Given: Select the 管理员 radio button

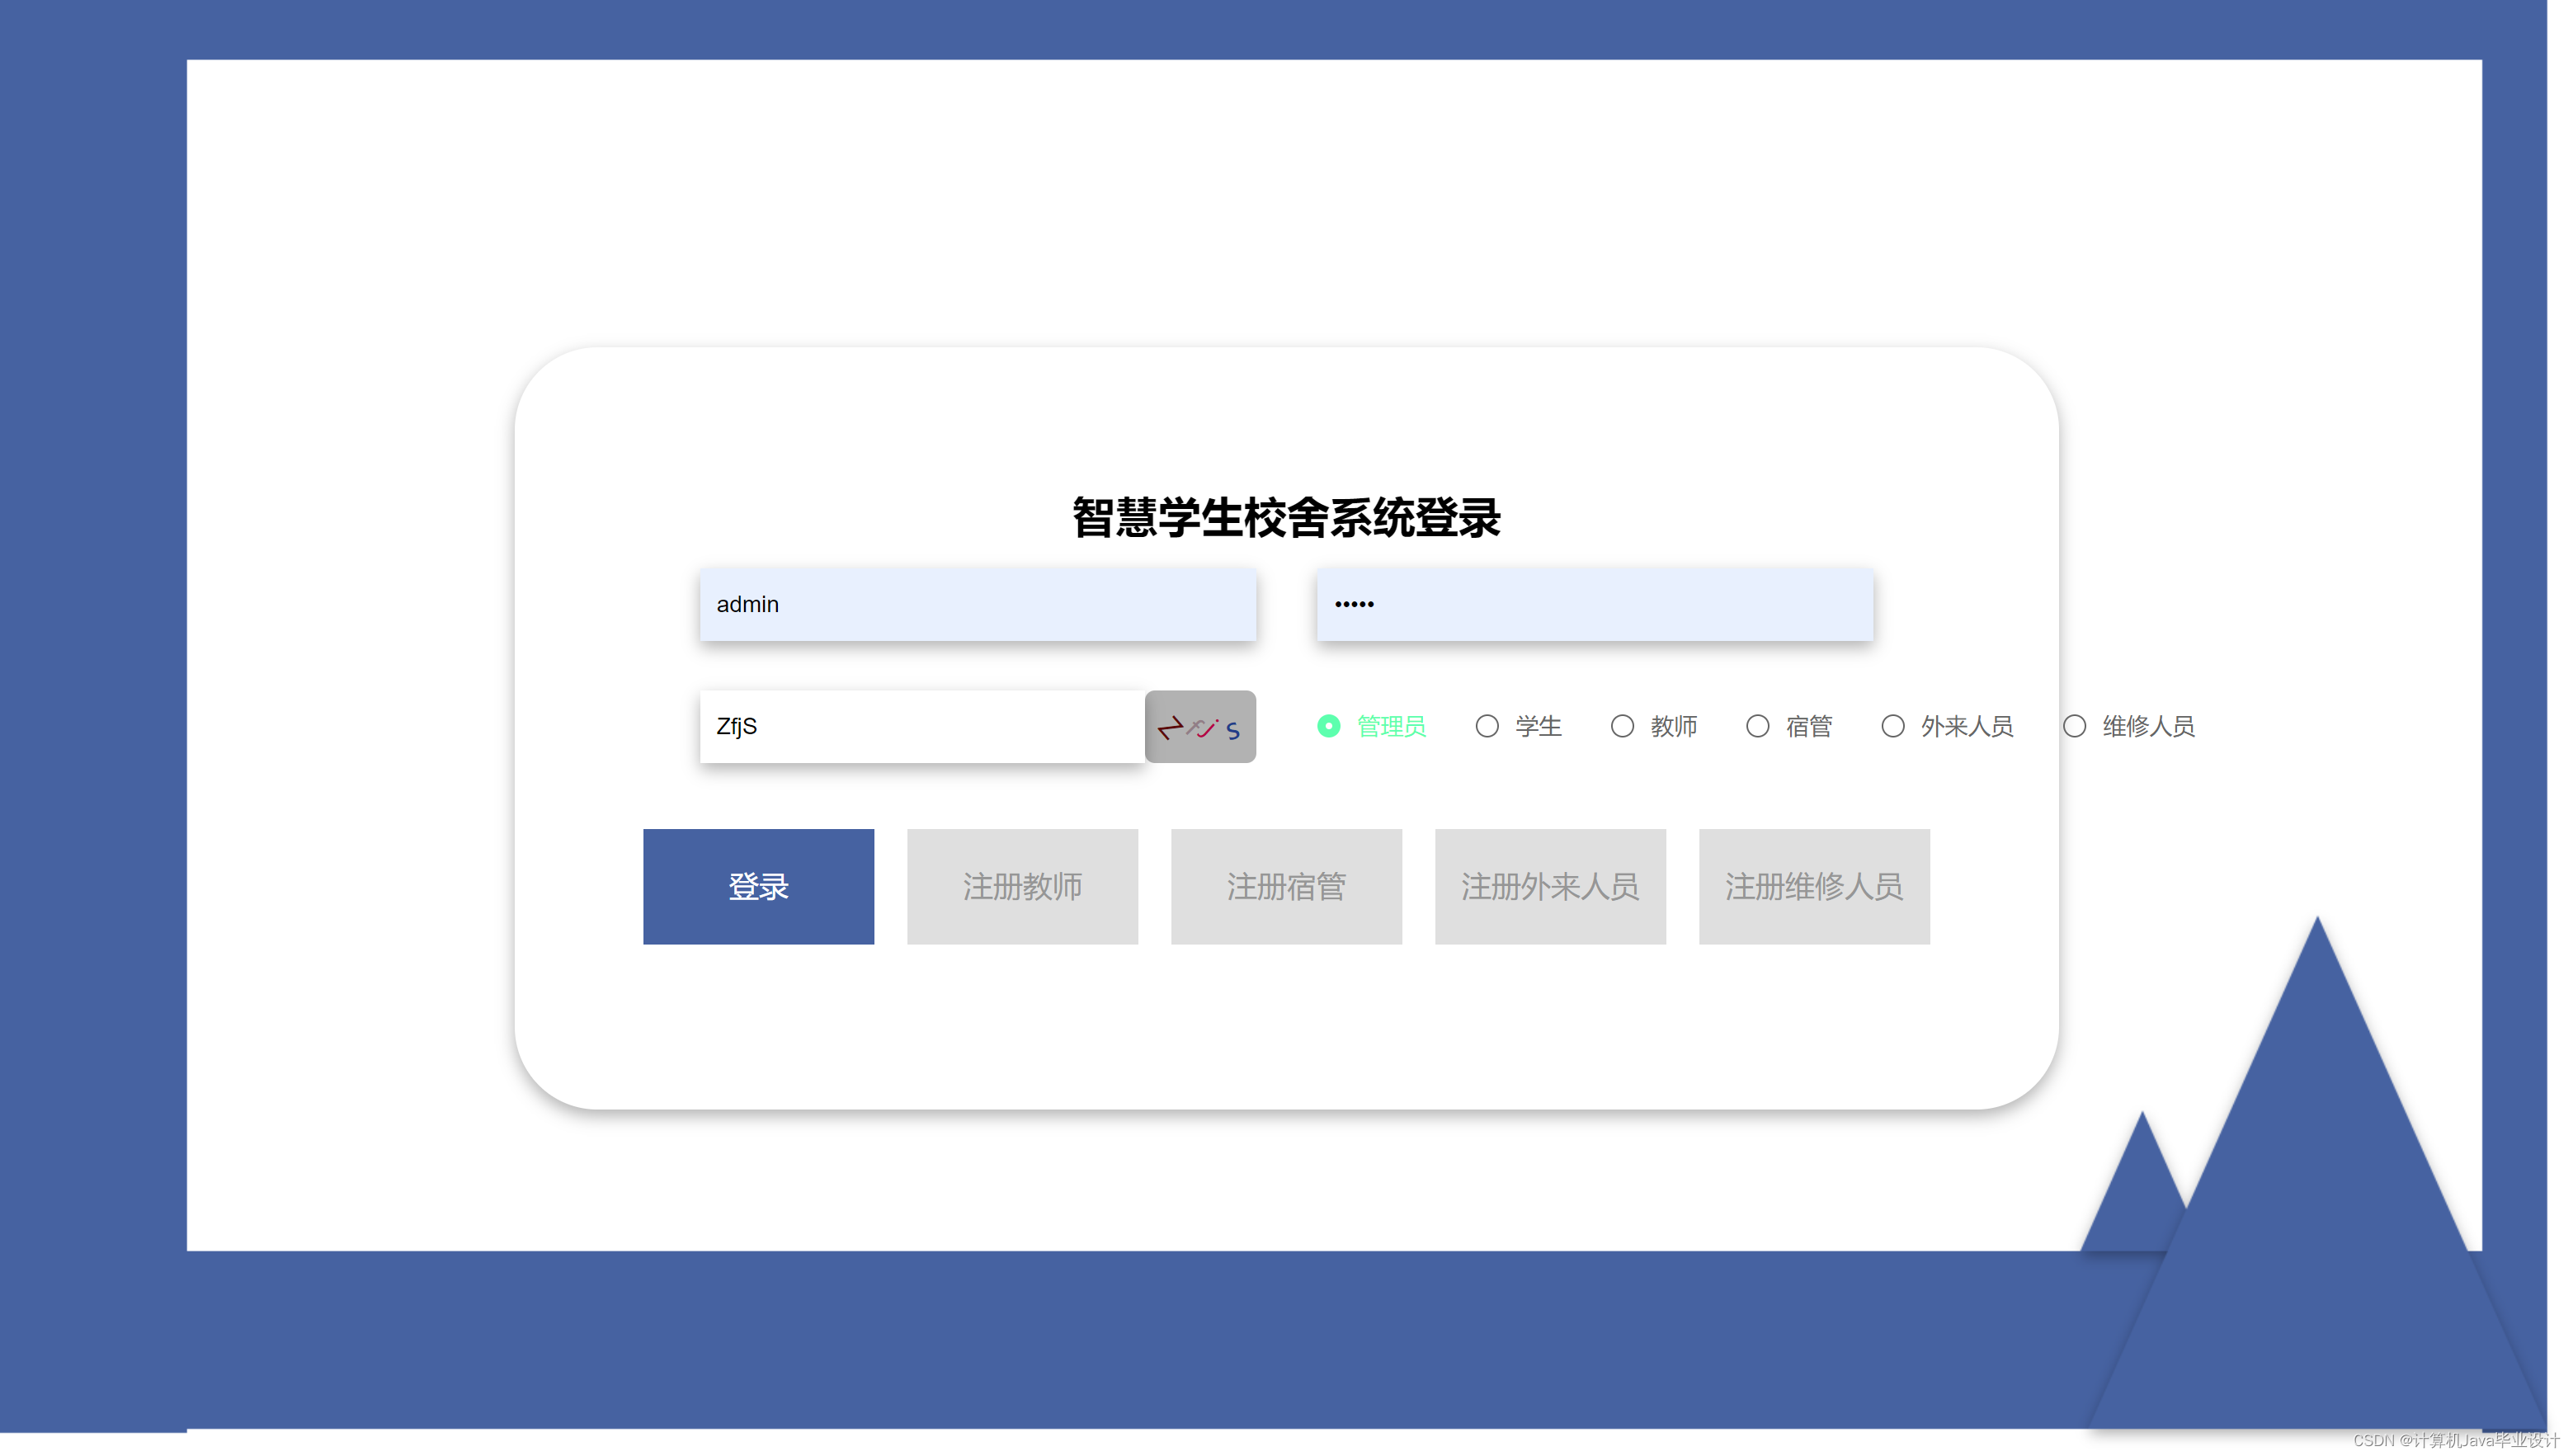Looking at the screenshot, I should coord(1328,727).
